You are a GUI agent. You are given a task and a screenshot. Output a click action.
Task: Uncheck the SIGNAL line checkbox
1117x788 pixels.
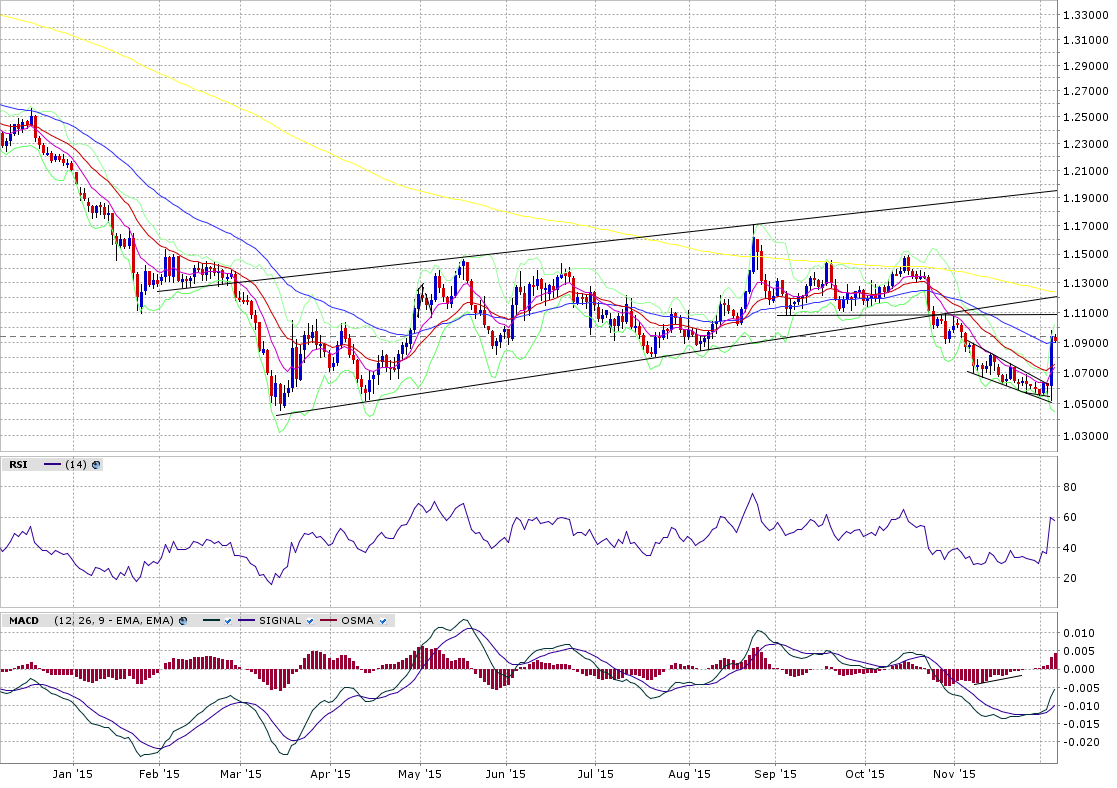(310, 620)
